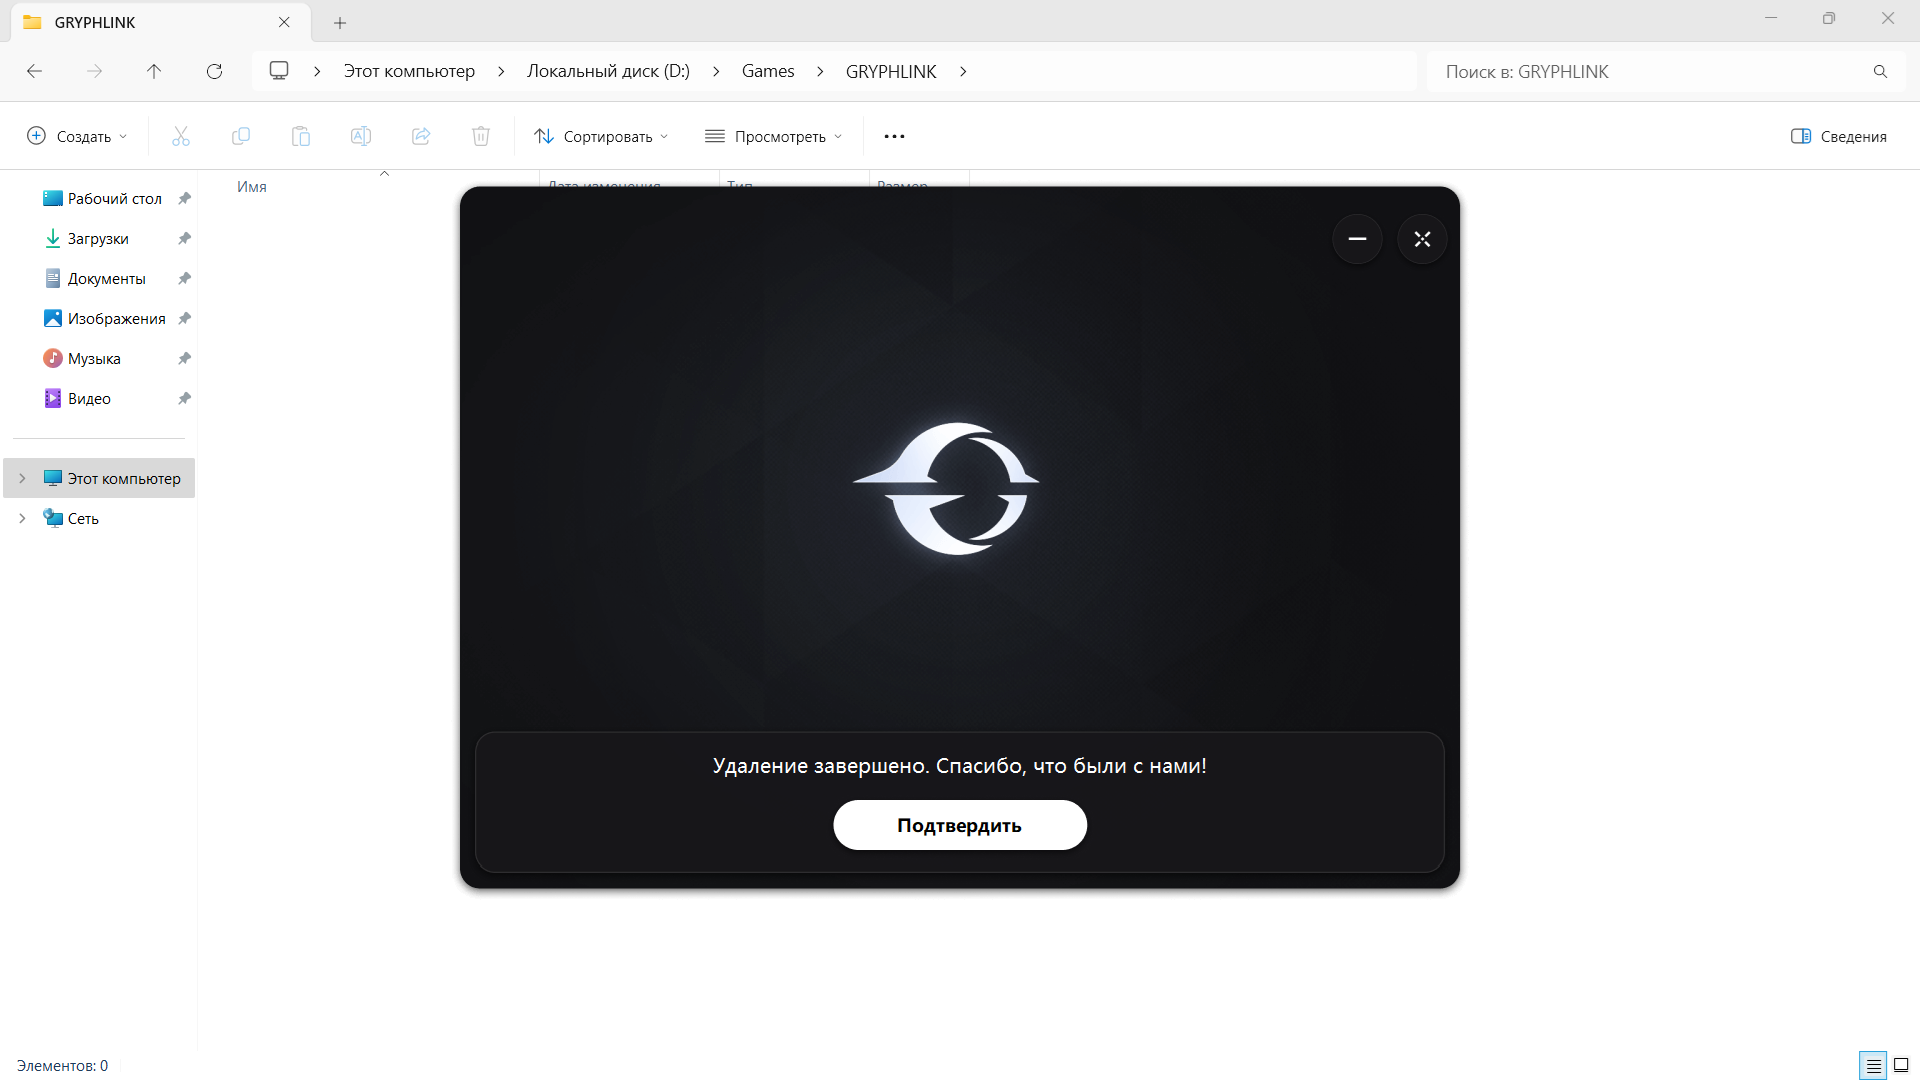Click the Games breadcrumb segment

click(767, 71)
